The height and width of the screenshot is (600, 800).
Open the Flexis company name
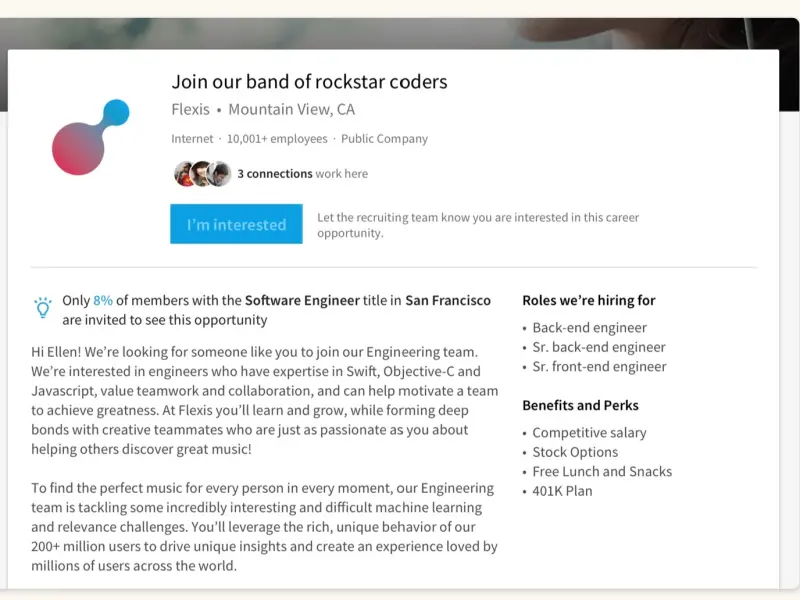tap(191, 110)
